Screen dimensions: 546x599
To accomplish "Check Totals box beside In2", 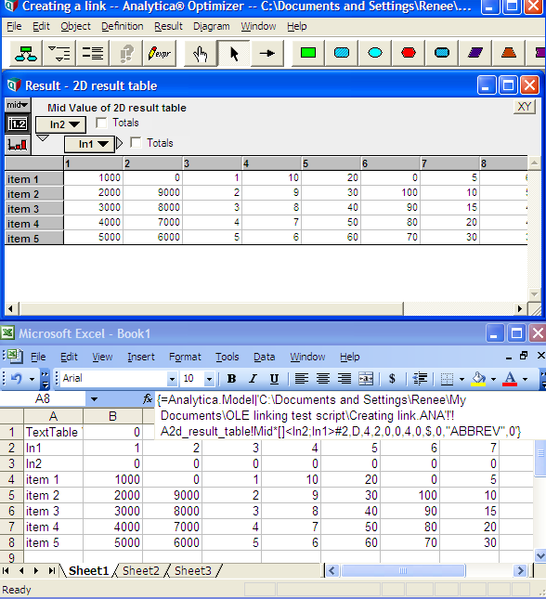I will pyautogui.click(x=101, y=123).
